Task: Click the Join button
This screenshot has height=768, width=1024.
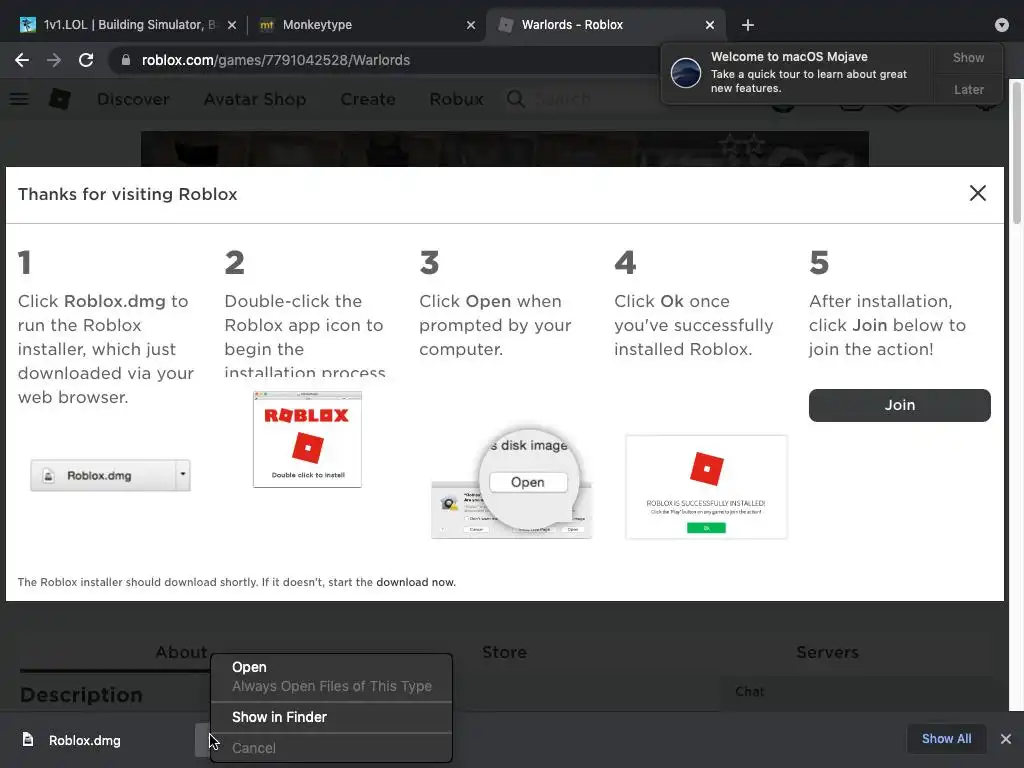Action: point(899,405)
